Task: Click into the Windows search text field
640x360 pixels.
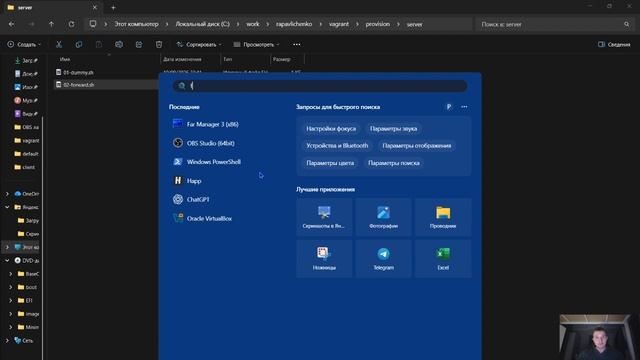Action: [320, 86]
